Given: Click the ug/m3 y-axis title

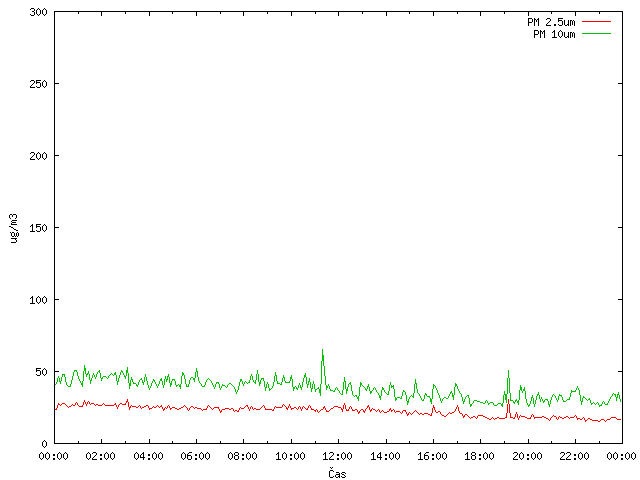Looking at the screenshot, I should (x=13, y=228).
